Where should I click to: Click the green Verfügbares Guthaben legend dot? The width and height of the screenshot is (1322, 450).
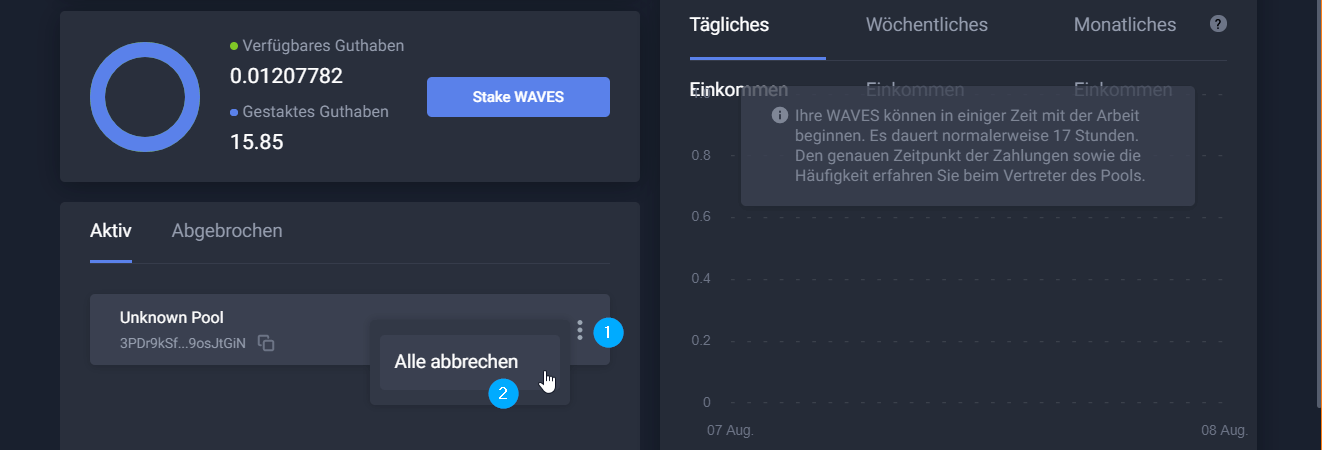[234, 46]
